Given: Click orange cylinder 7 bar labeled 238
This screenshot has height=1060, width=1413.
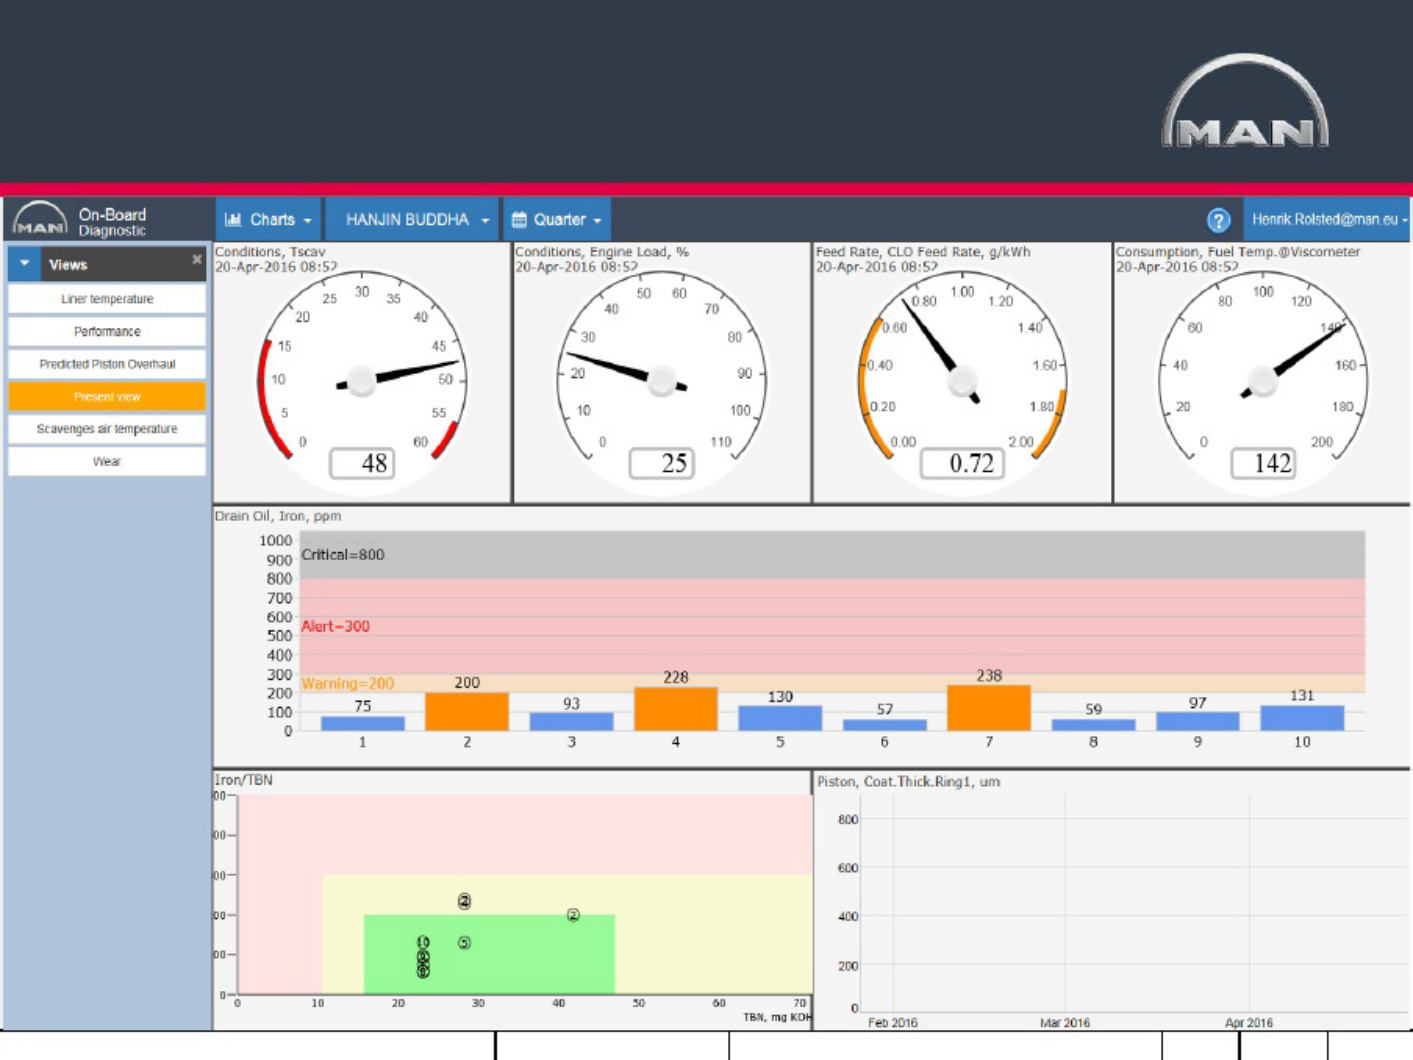Looking at the screenshot, I should (x=989, y=708).
